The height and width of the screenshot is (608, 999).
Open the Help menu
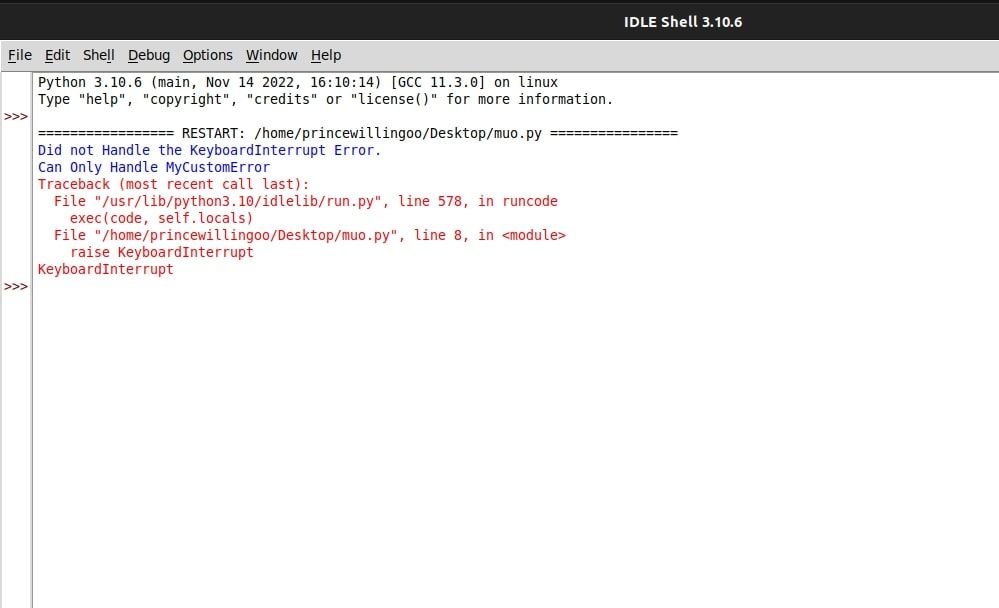point(325,55)
